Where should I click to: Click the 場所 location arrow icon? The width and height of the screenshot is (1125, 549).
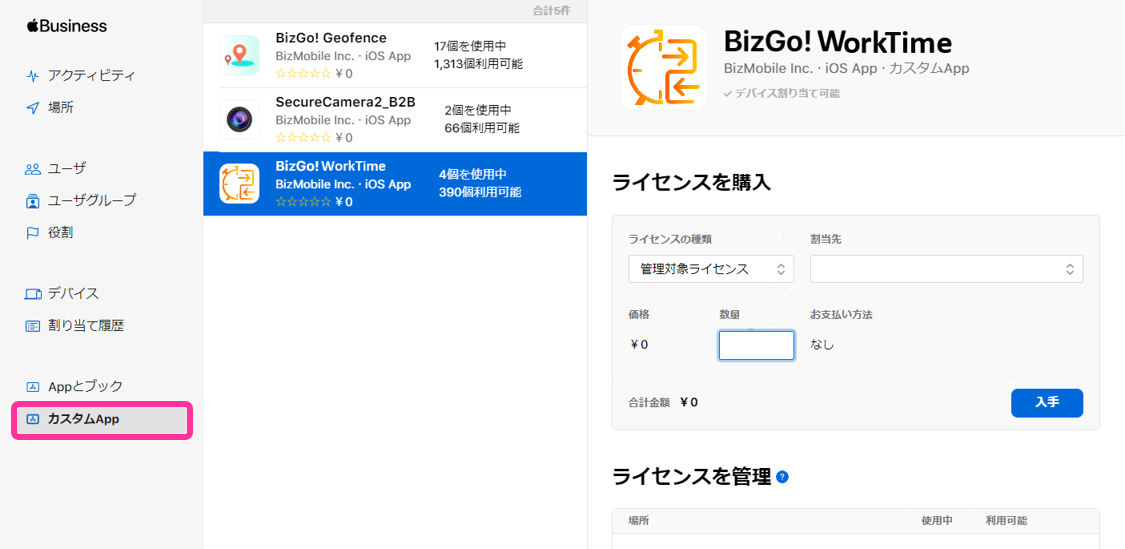(33, 108)
